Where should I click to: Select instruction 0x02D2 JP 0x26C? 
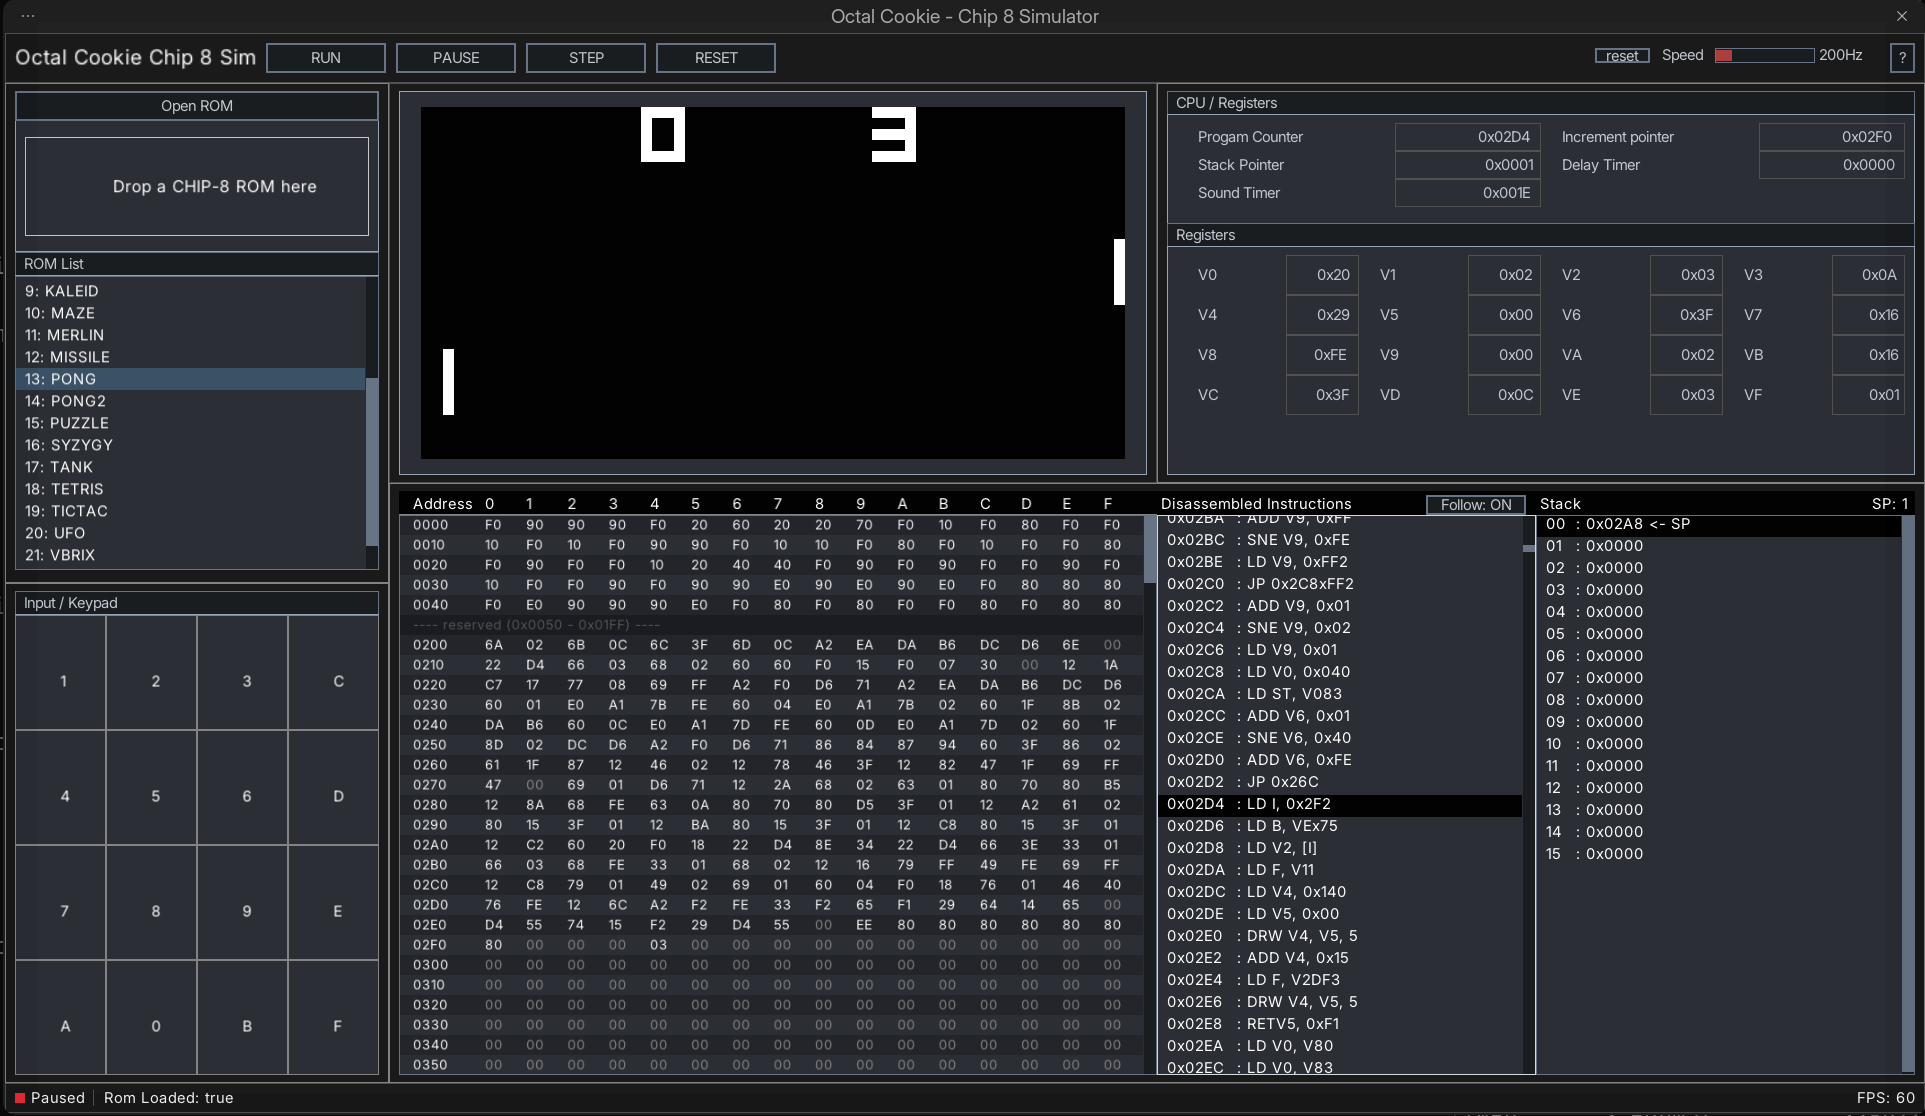pyautogui.click(x=1339, y=782)
